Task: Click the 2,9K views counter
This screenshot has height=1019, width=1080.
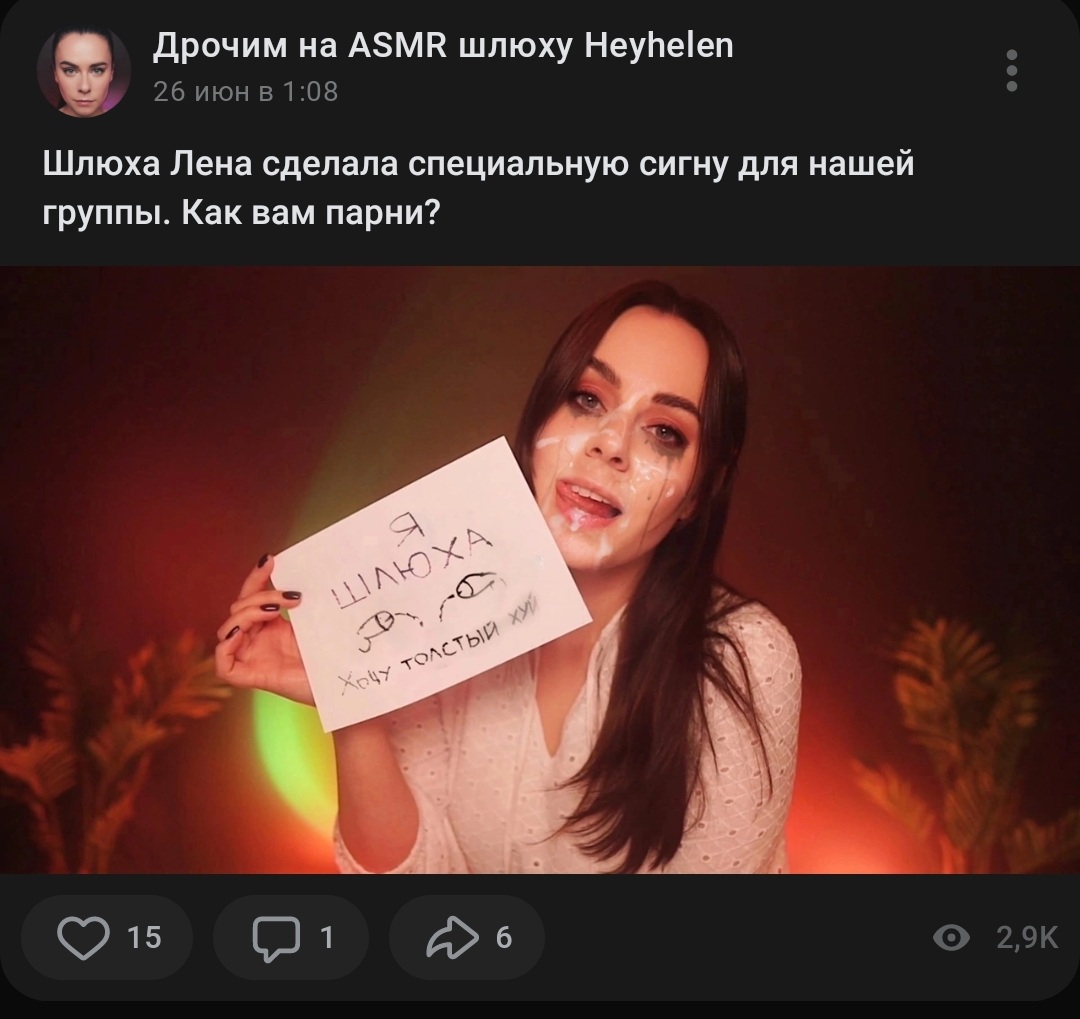Action: coord(1027,938)
